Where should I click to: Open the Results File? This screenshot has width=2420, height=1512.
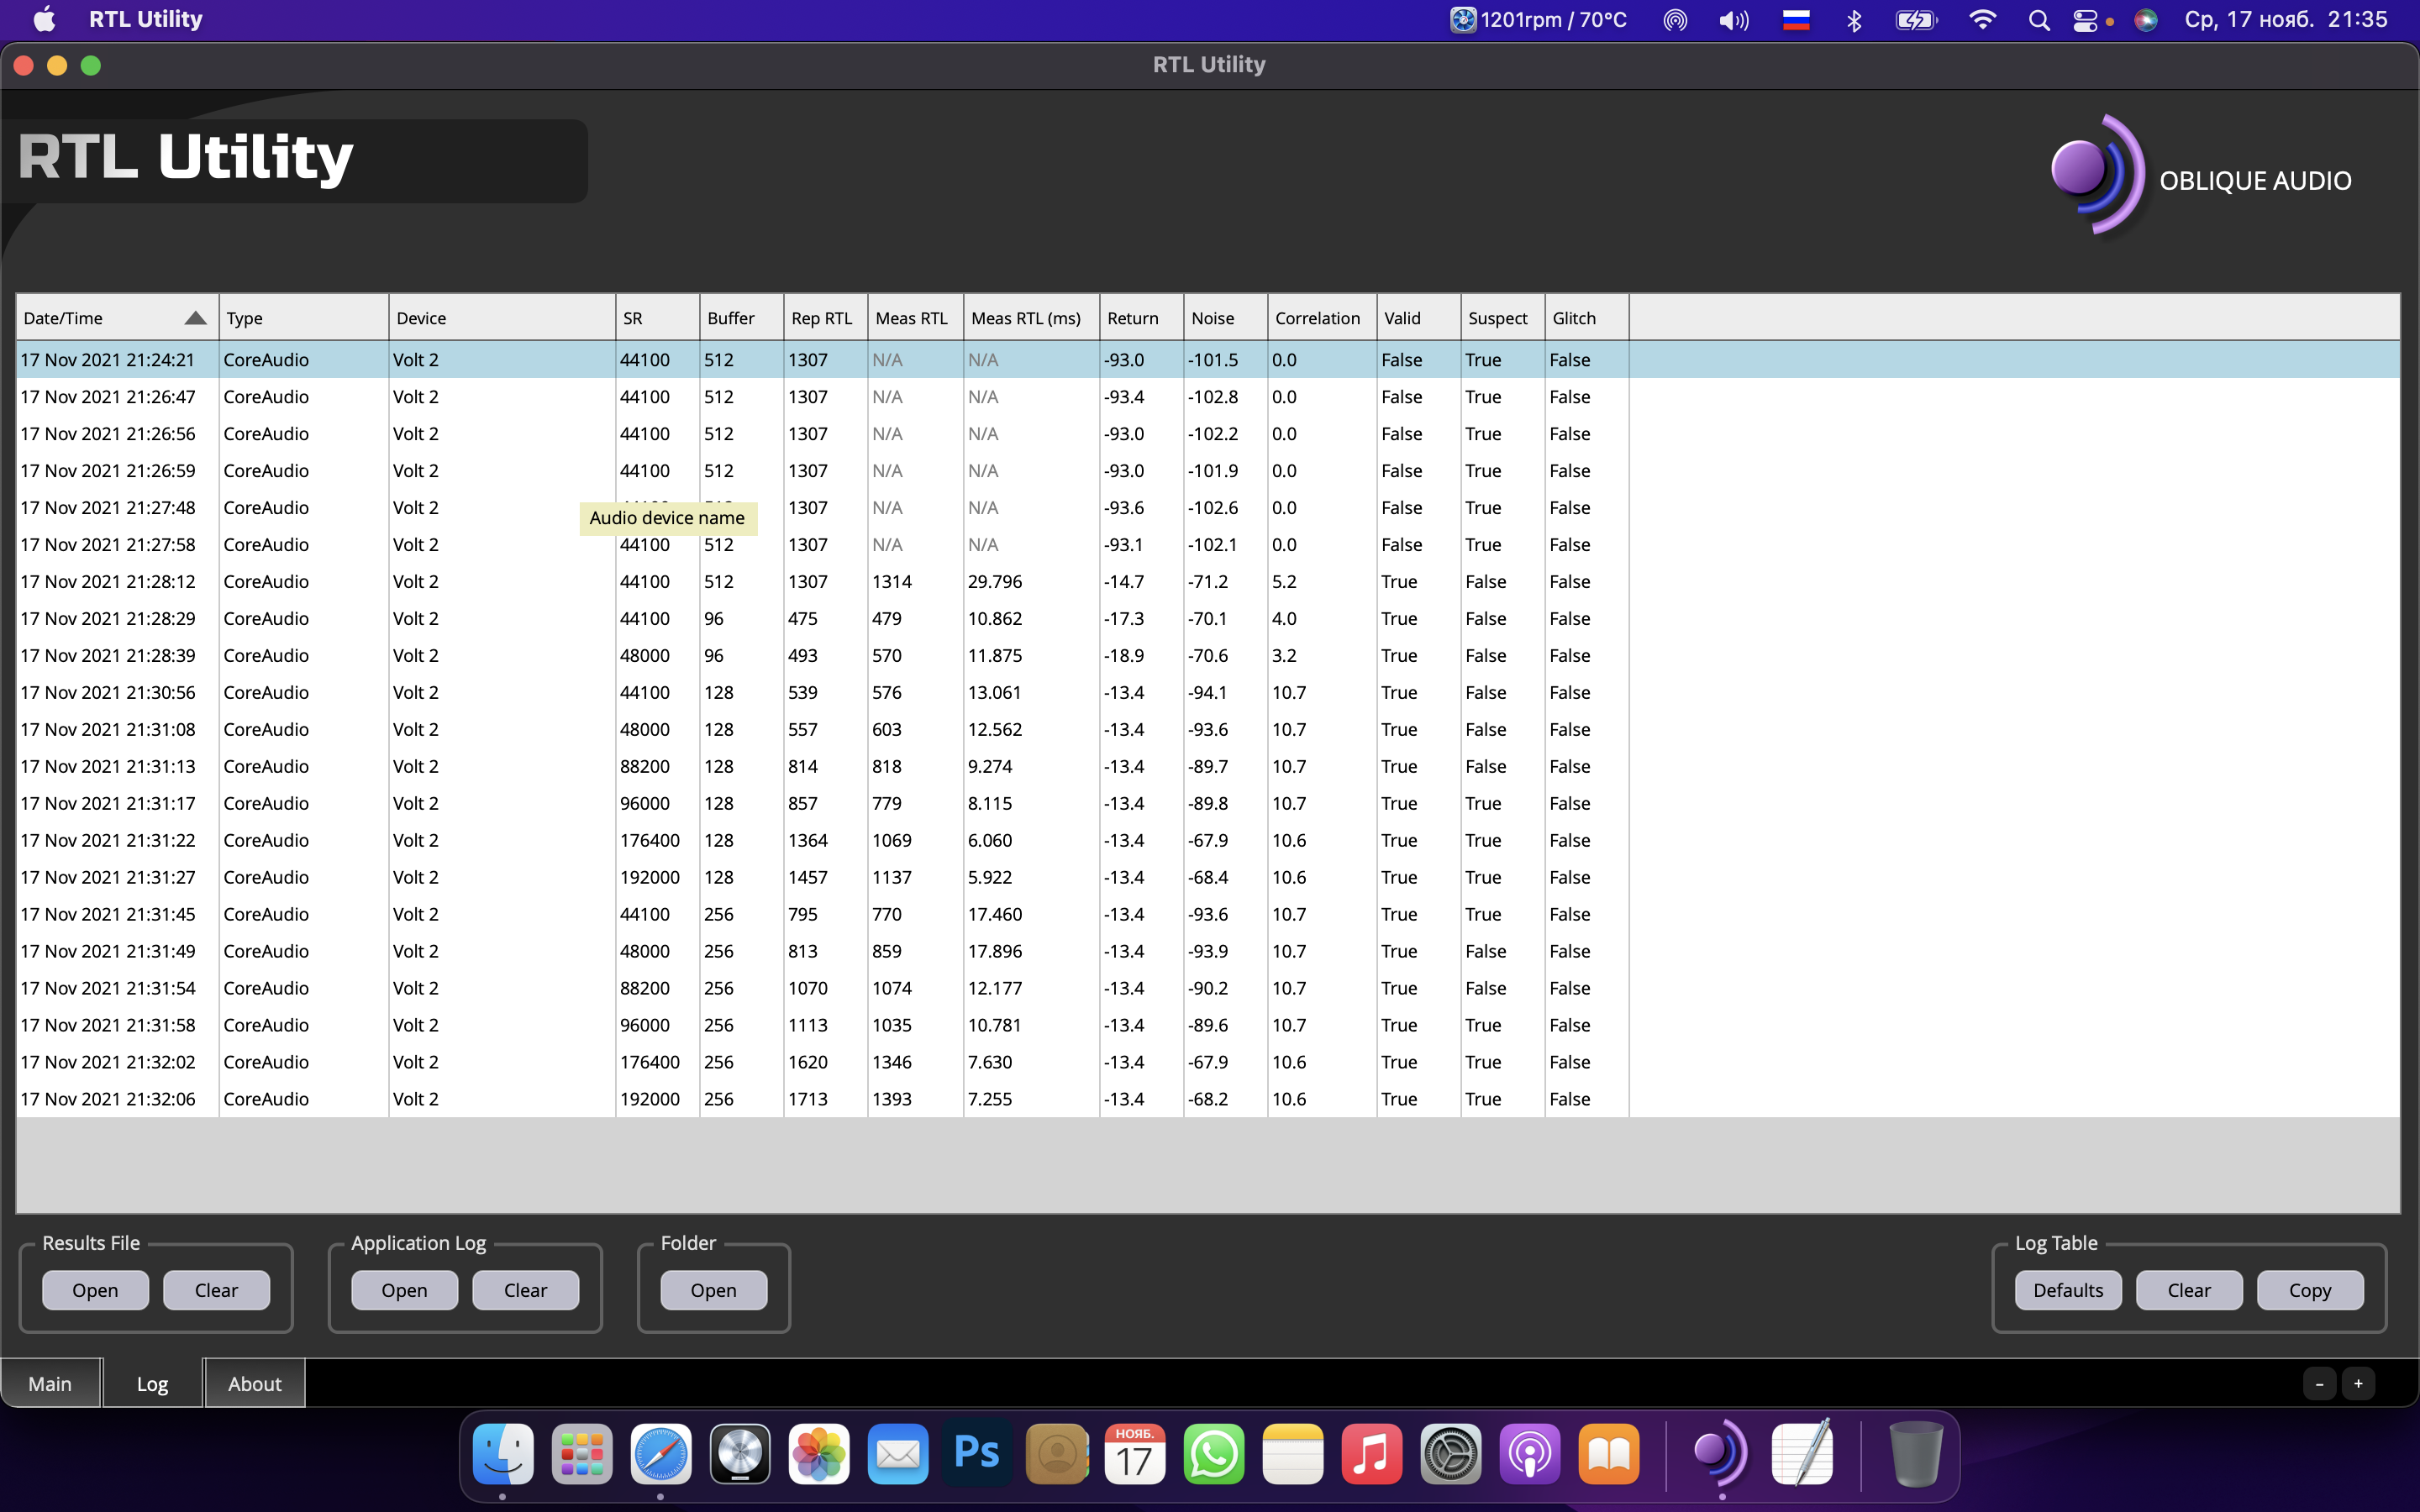coord(95,1290)
